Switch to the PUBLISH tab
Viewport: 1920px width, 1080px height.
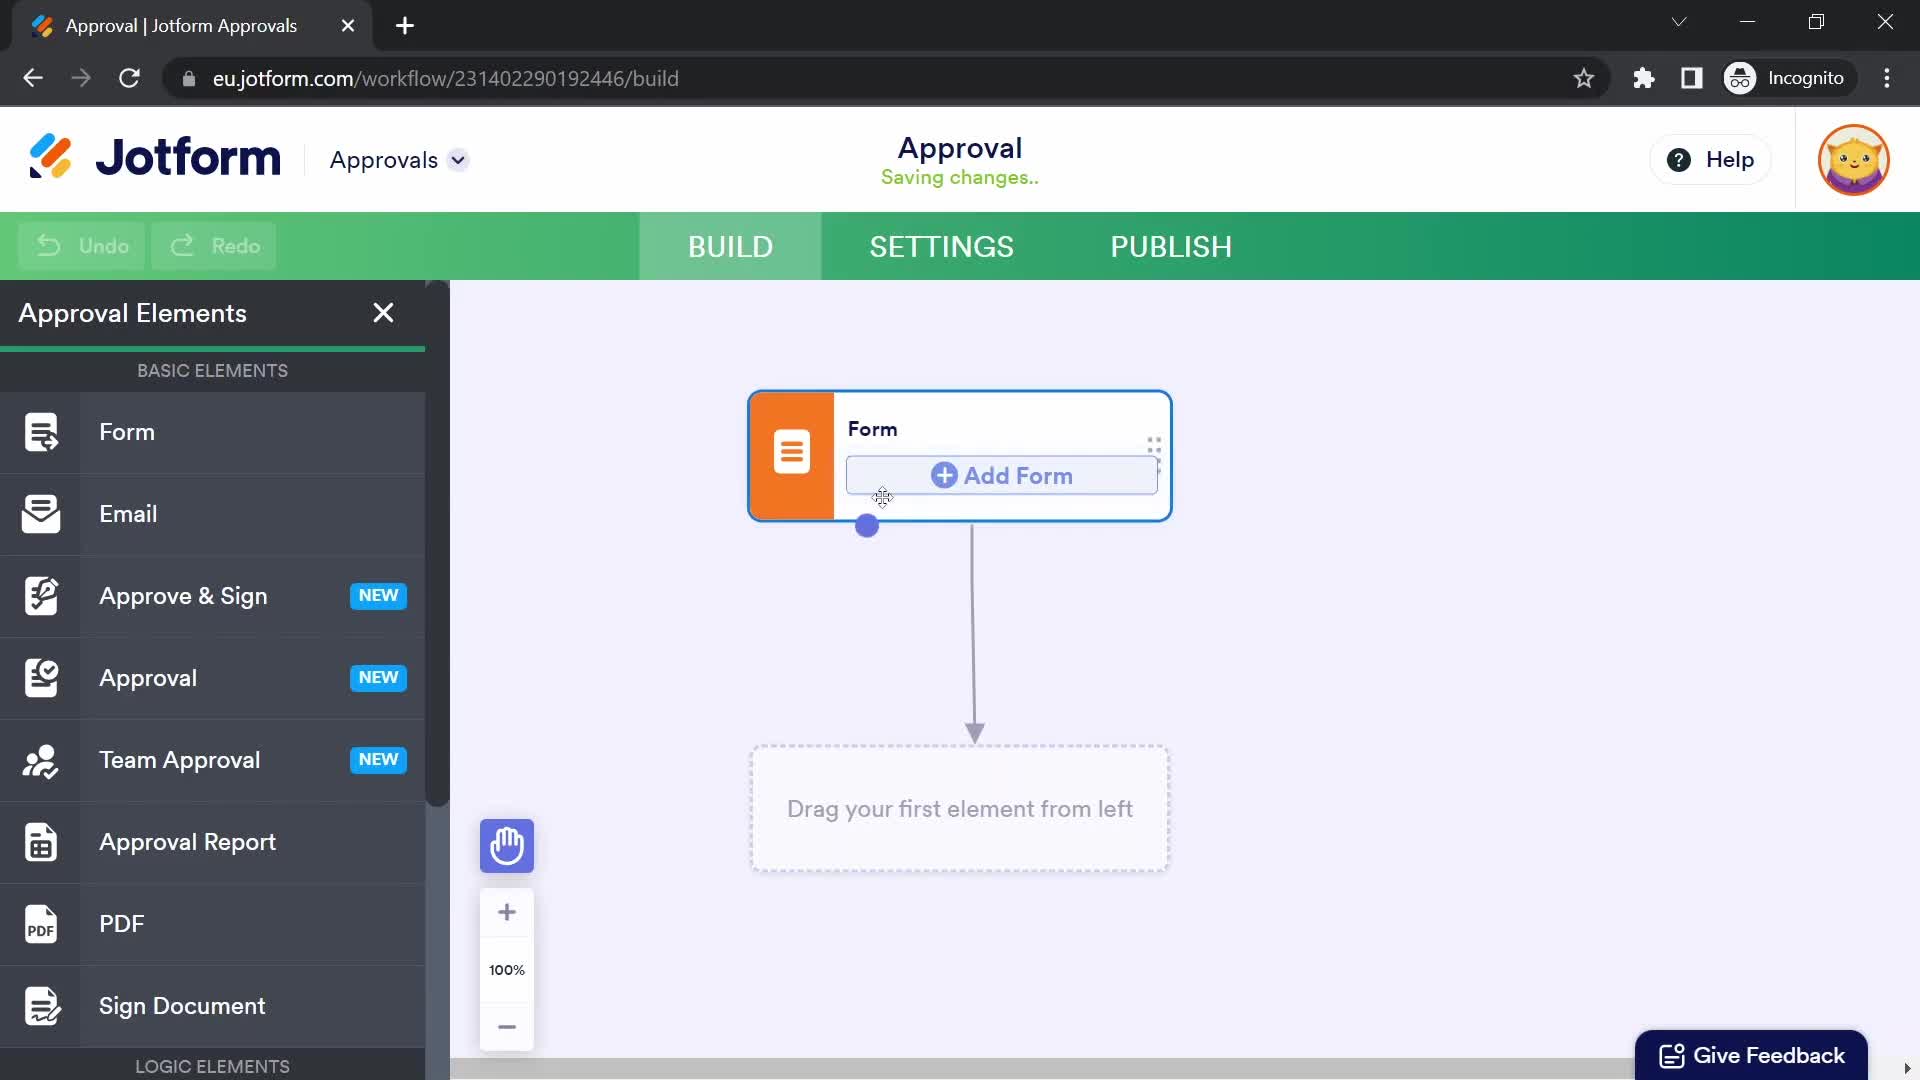[1172, 247]
